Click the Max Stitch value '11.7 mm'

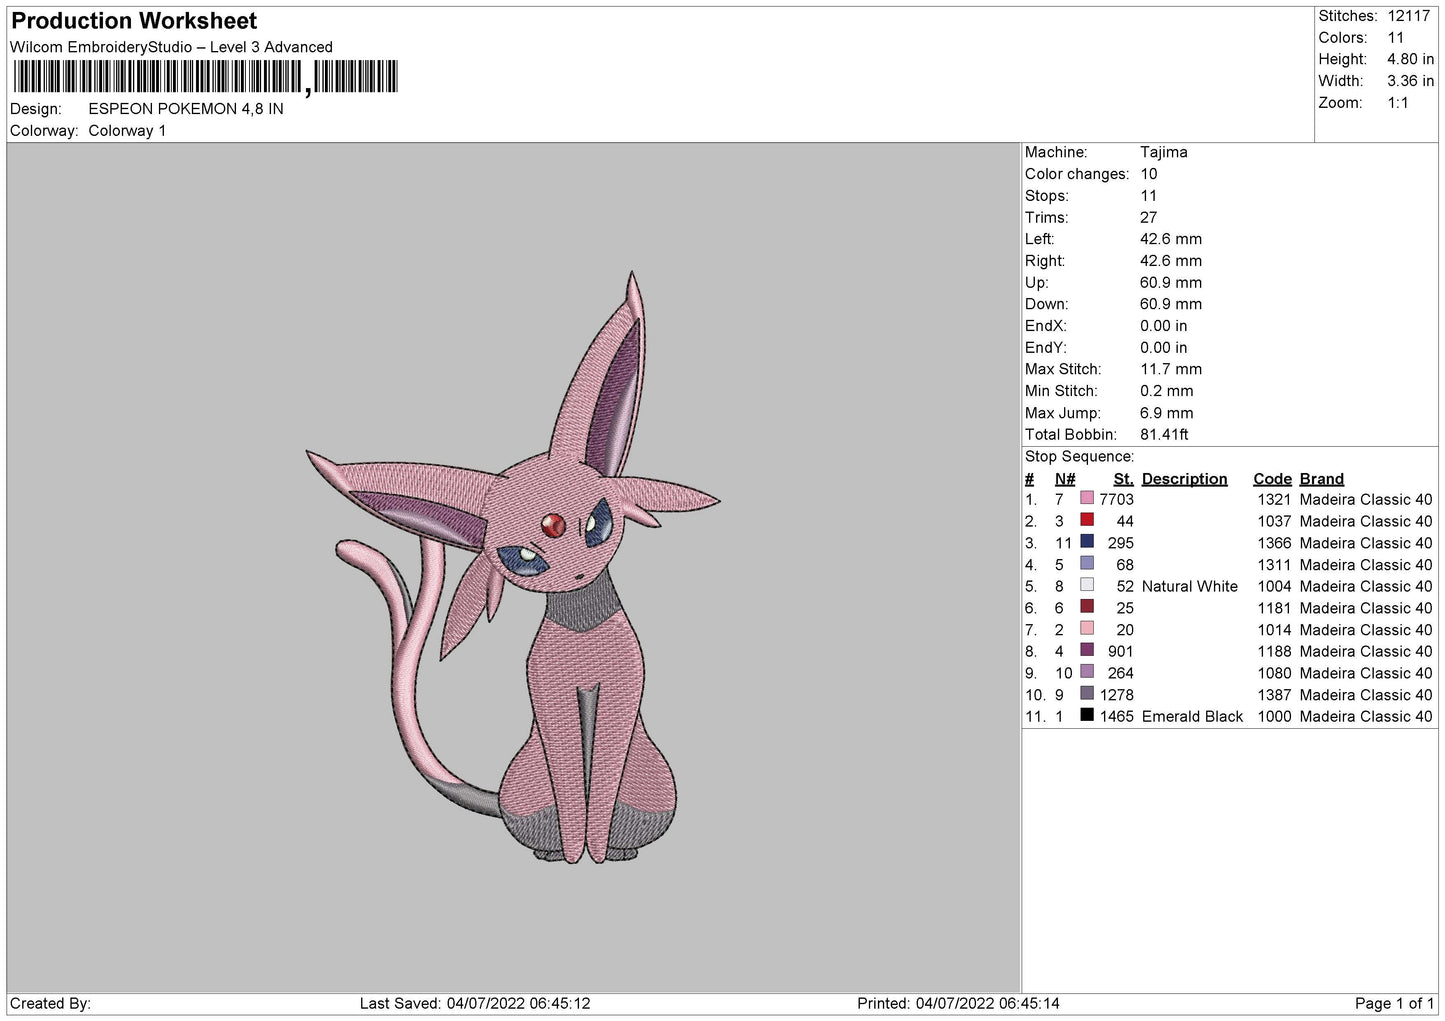1171,369
